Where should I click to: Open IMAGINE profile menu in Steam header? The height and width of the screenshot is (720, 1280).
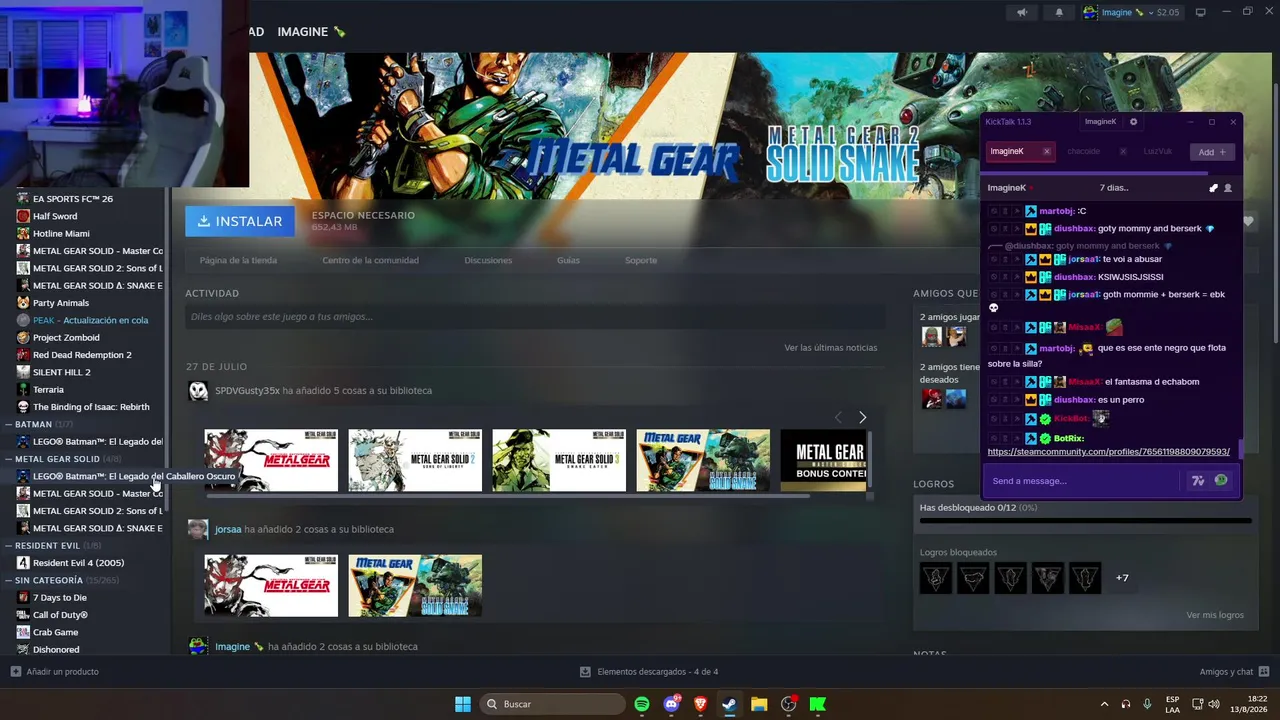tap(311, 32)
